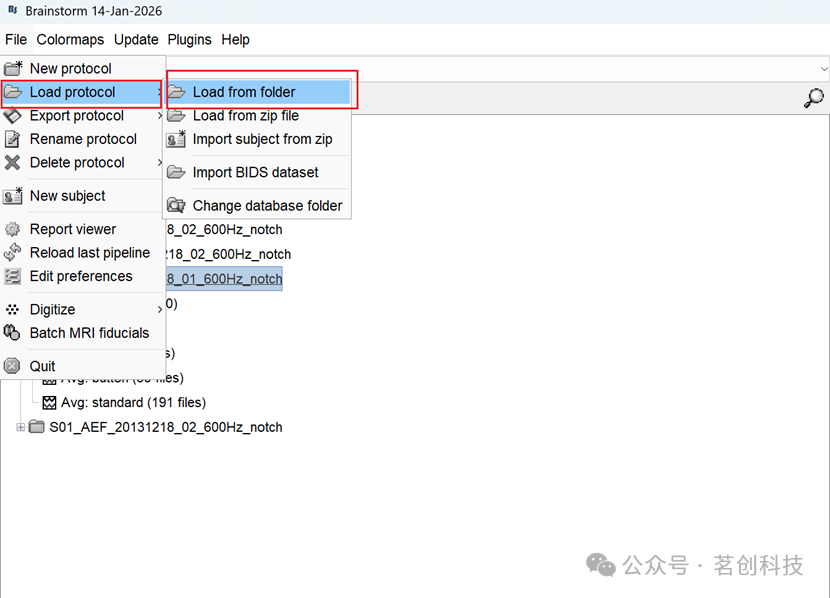Click the Import subject from zip icon
This screenshot has height=598, width=830.
(176, 139)
